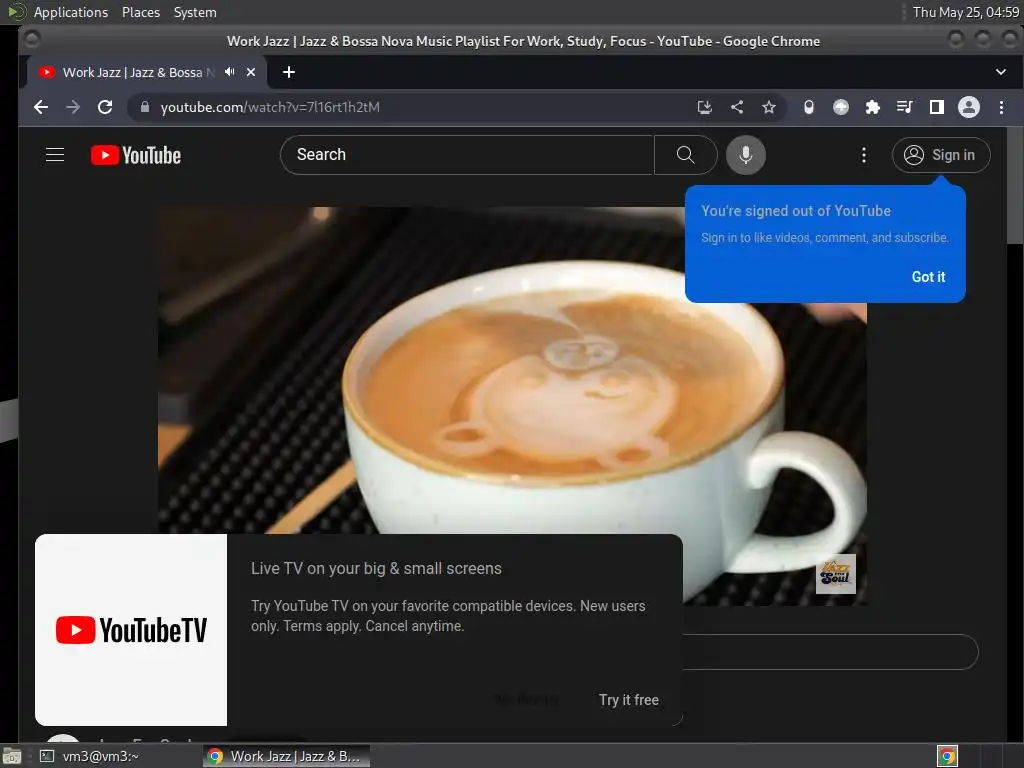
Task: Go forward in Chrome
Action: tap(72, 107)
